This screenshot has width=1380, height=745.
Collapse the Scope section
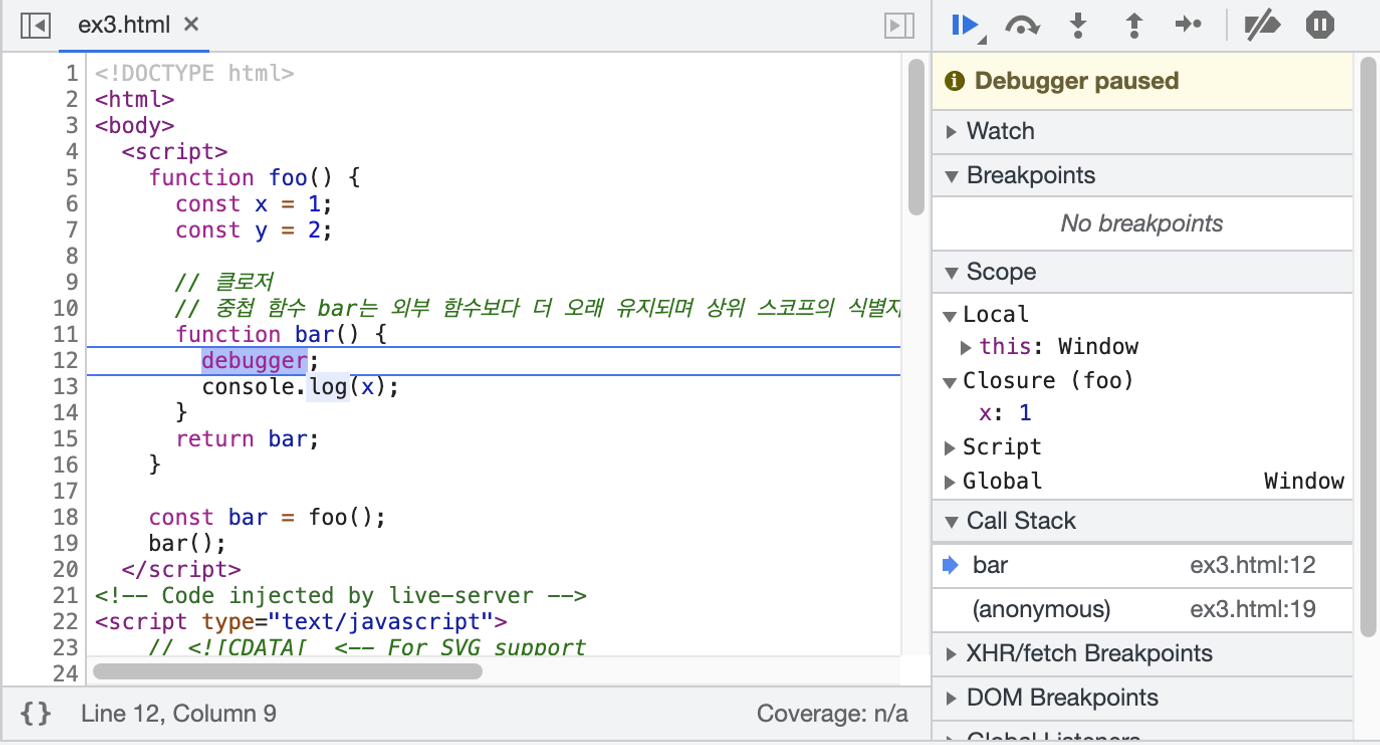pyautogui.click(x=1142, y=272)
